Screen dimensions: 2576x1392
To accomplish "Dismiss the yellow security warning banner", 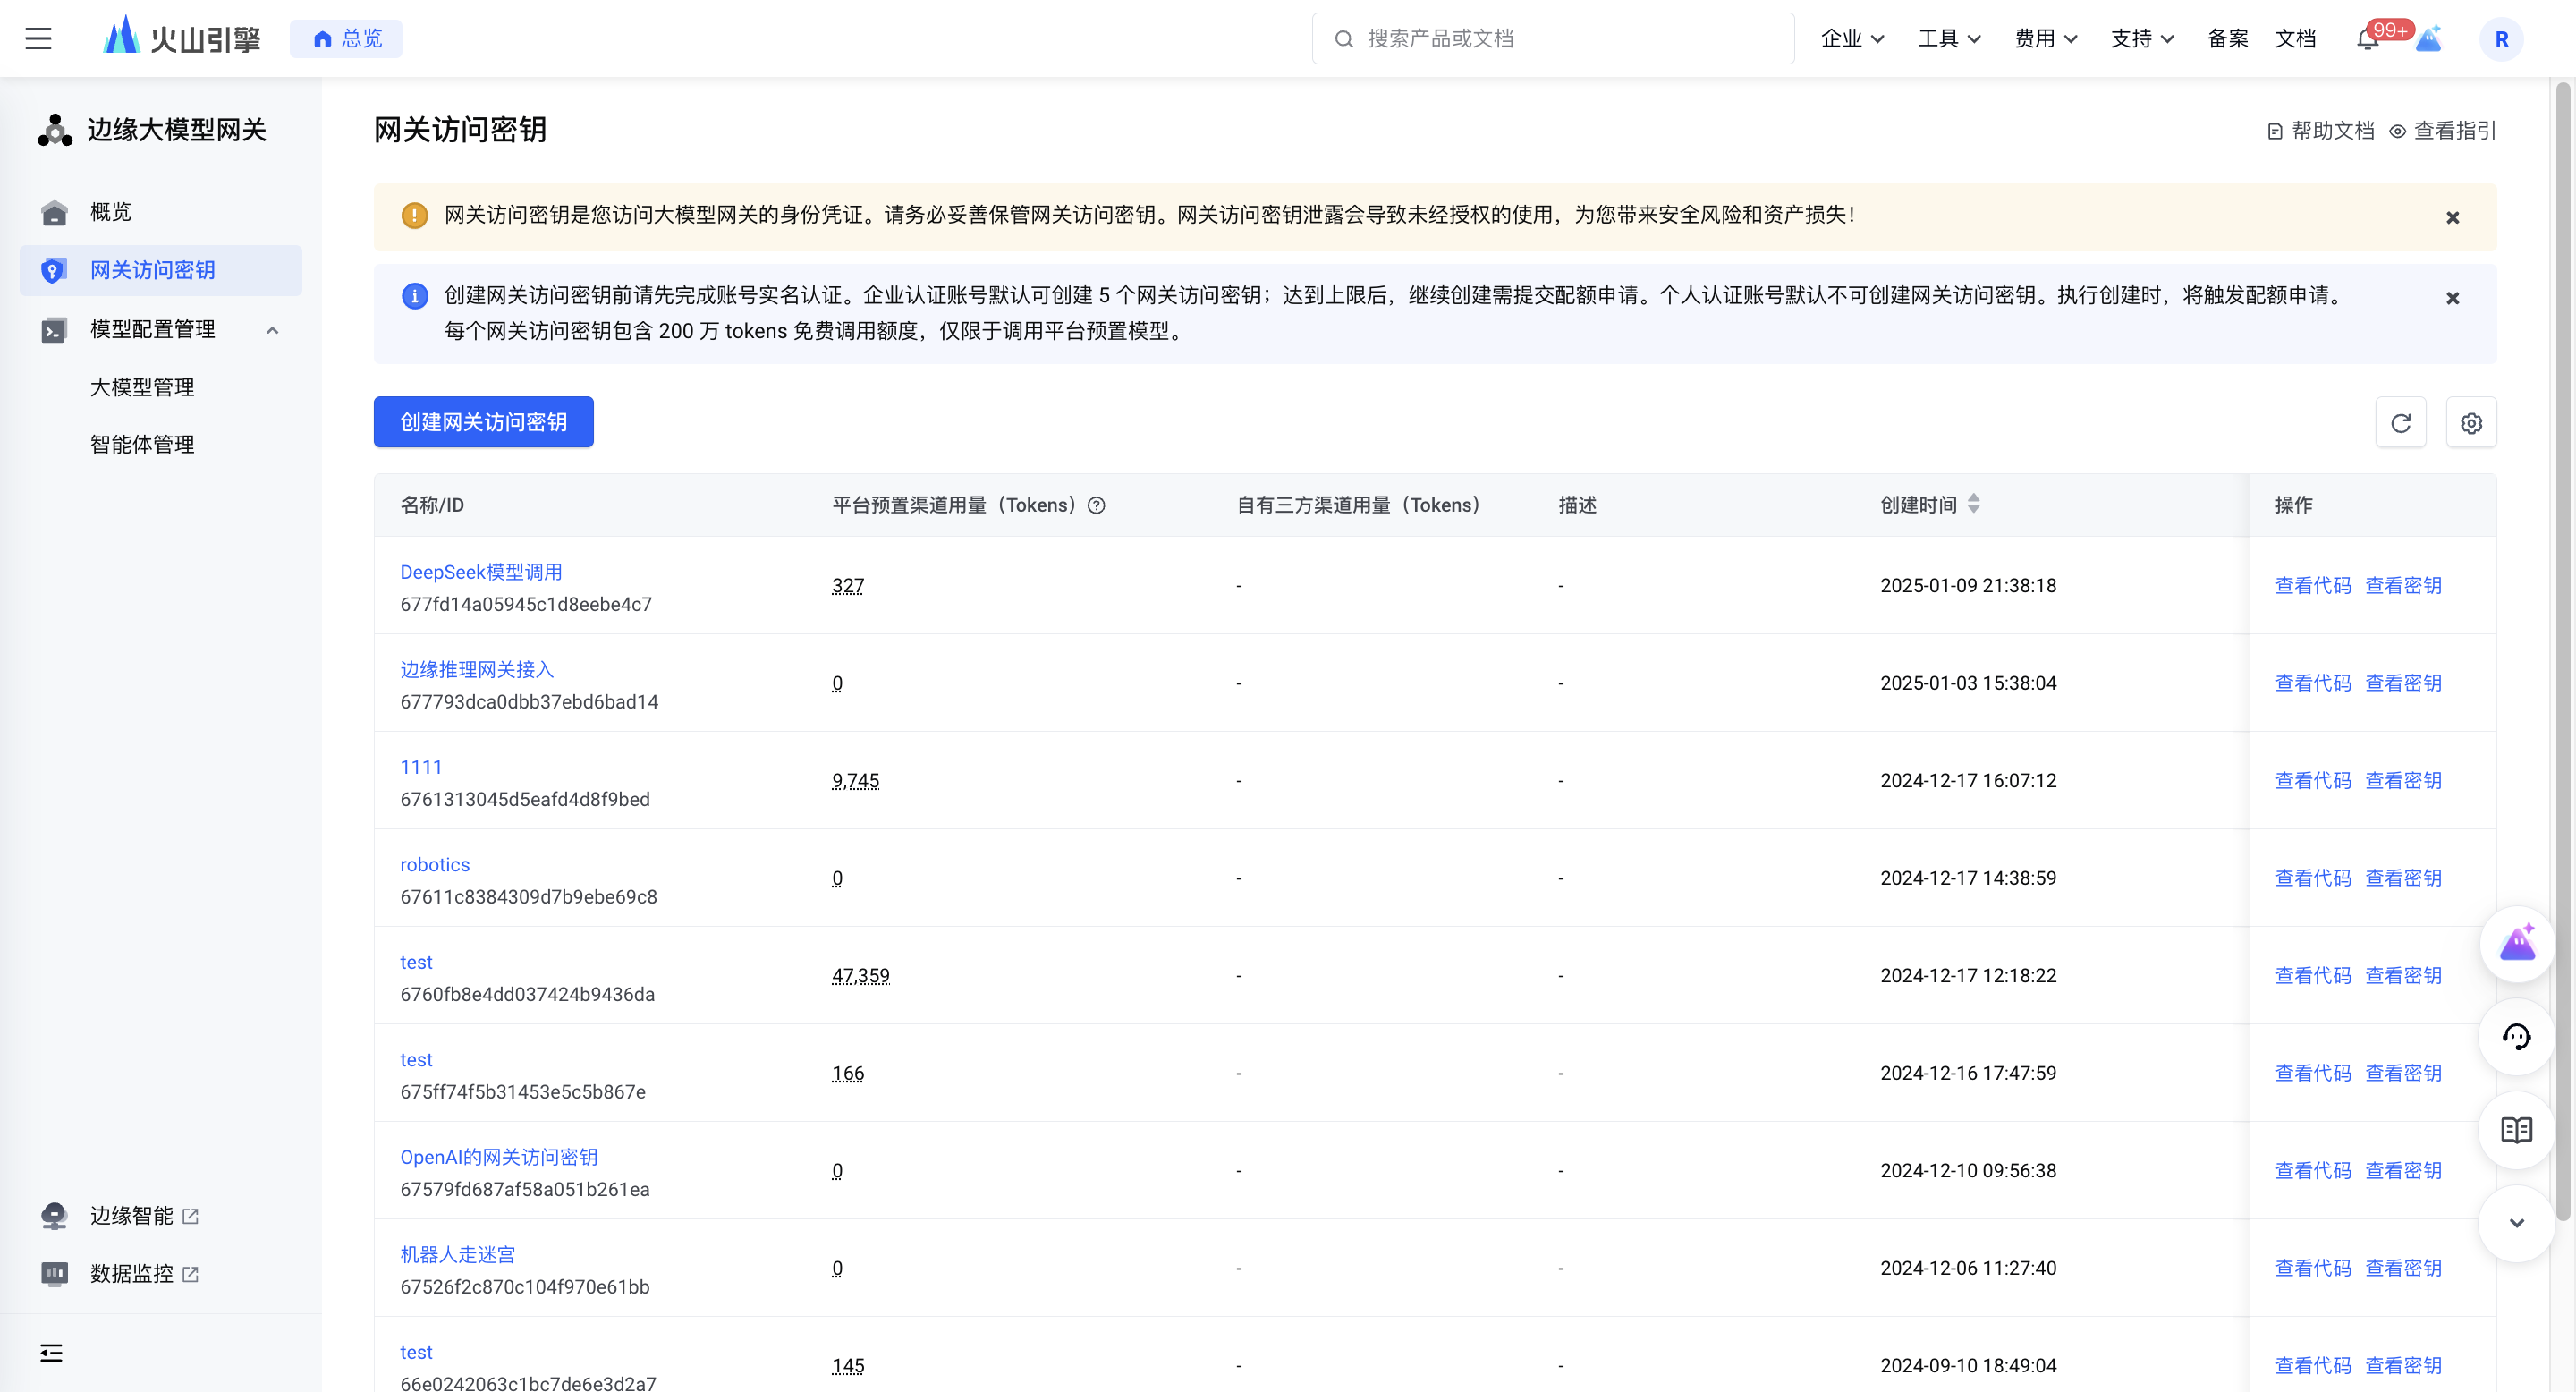I will (x=2452, y=218).
